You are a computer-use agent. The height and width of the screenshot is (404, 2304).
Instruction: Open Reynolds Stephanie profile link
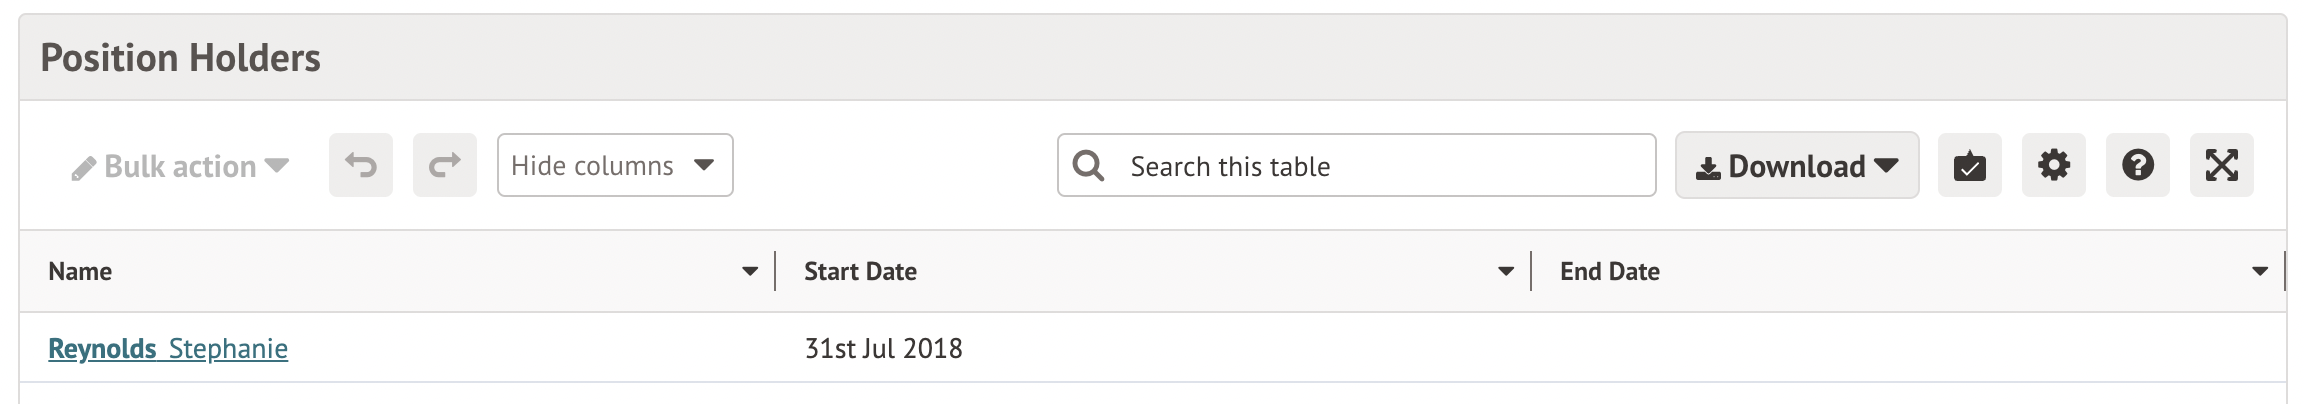168,349
